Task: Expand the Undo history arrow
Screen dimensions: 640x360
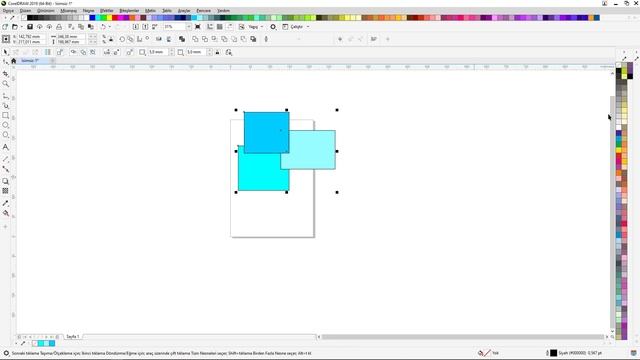Action: [x=109, y=27]
